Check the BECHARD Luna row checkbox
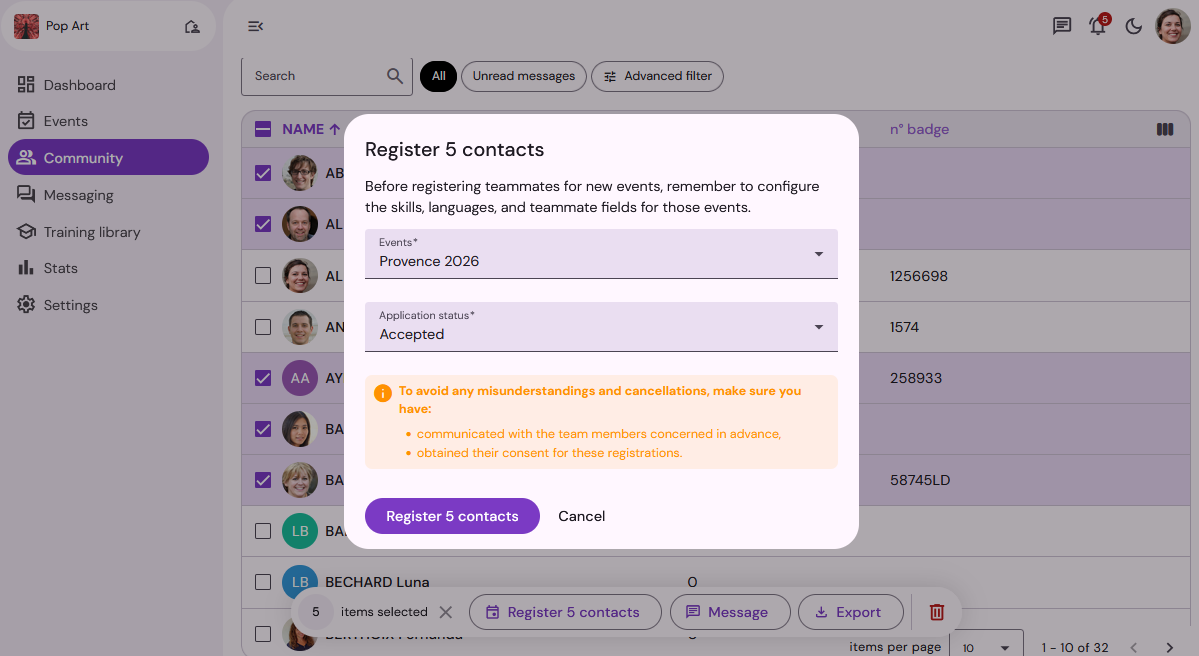1199x656 pixels. (263, 582)
